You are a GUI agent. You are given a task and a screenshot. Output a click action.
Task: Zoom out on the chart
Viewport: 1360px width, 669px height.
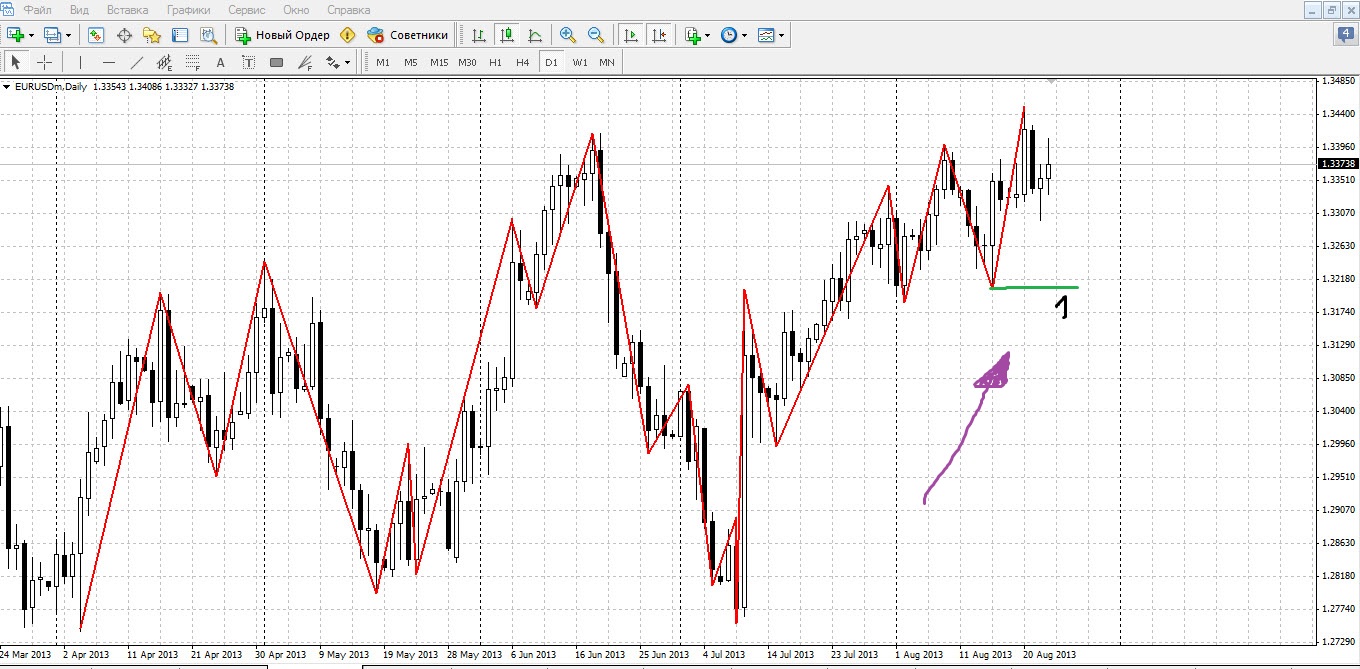pos(596,35)
